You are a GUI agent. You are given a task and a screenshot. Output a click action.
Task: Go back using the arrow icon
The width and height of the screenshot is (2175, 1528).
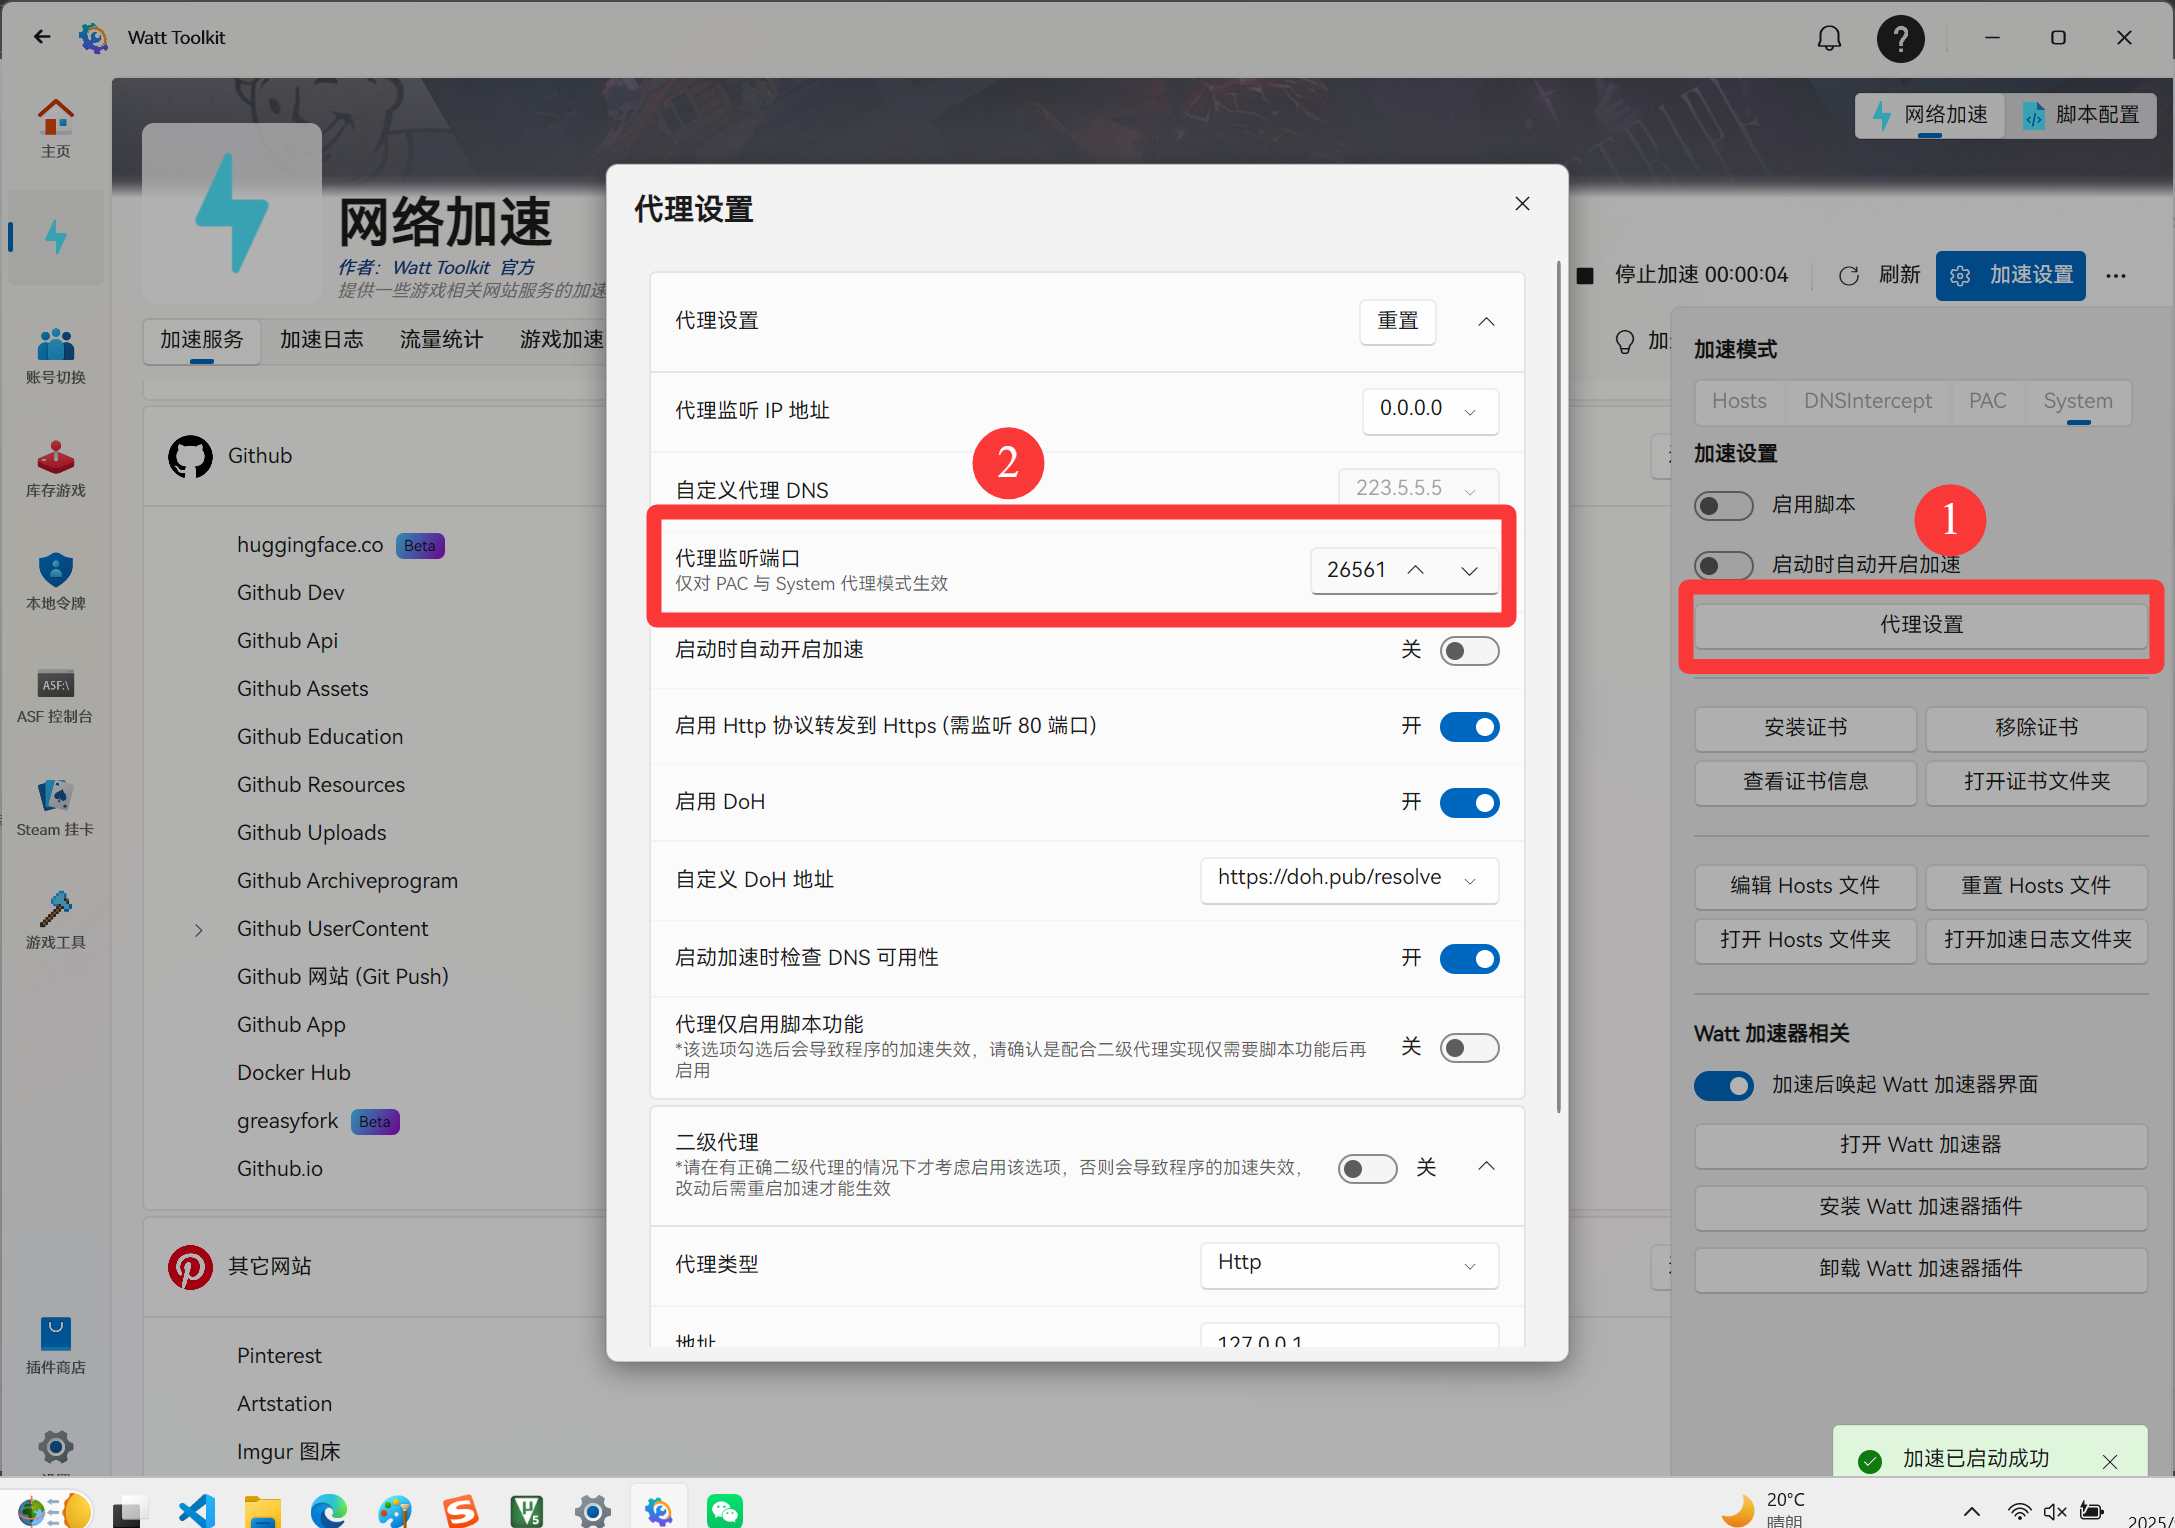point(42,37)
